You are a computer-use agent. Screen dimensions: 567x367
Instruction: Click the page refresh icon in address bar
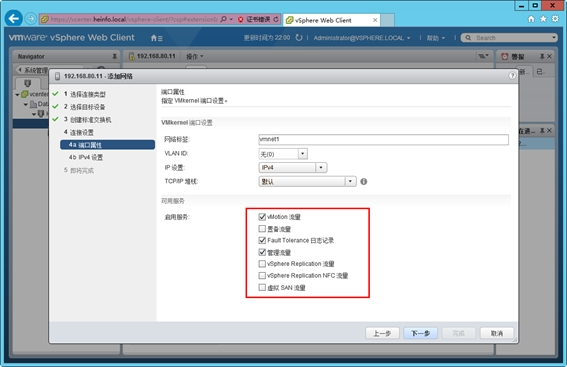click(x=276, y=20)
